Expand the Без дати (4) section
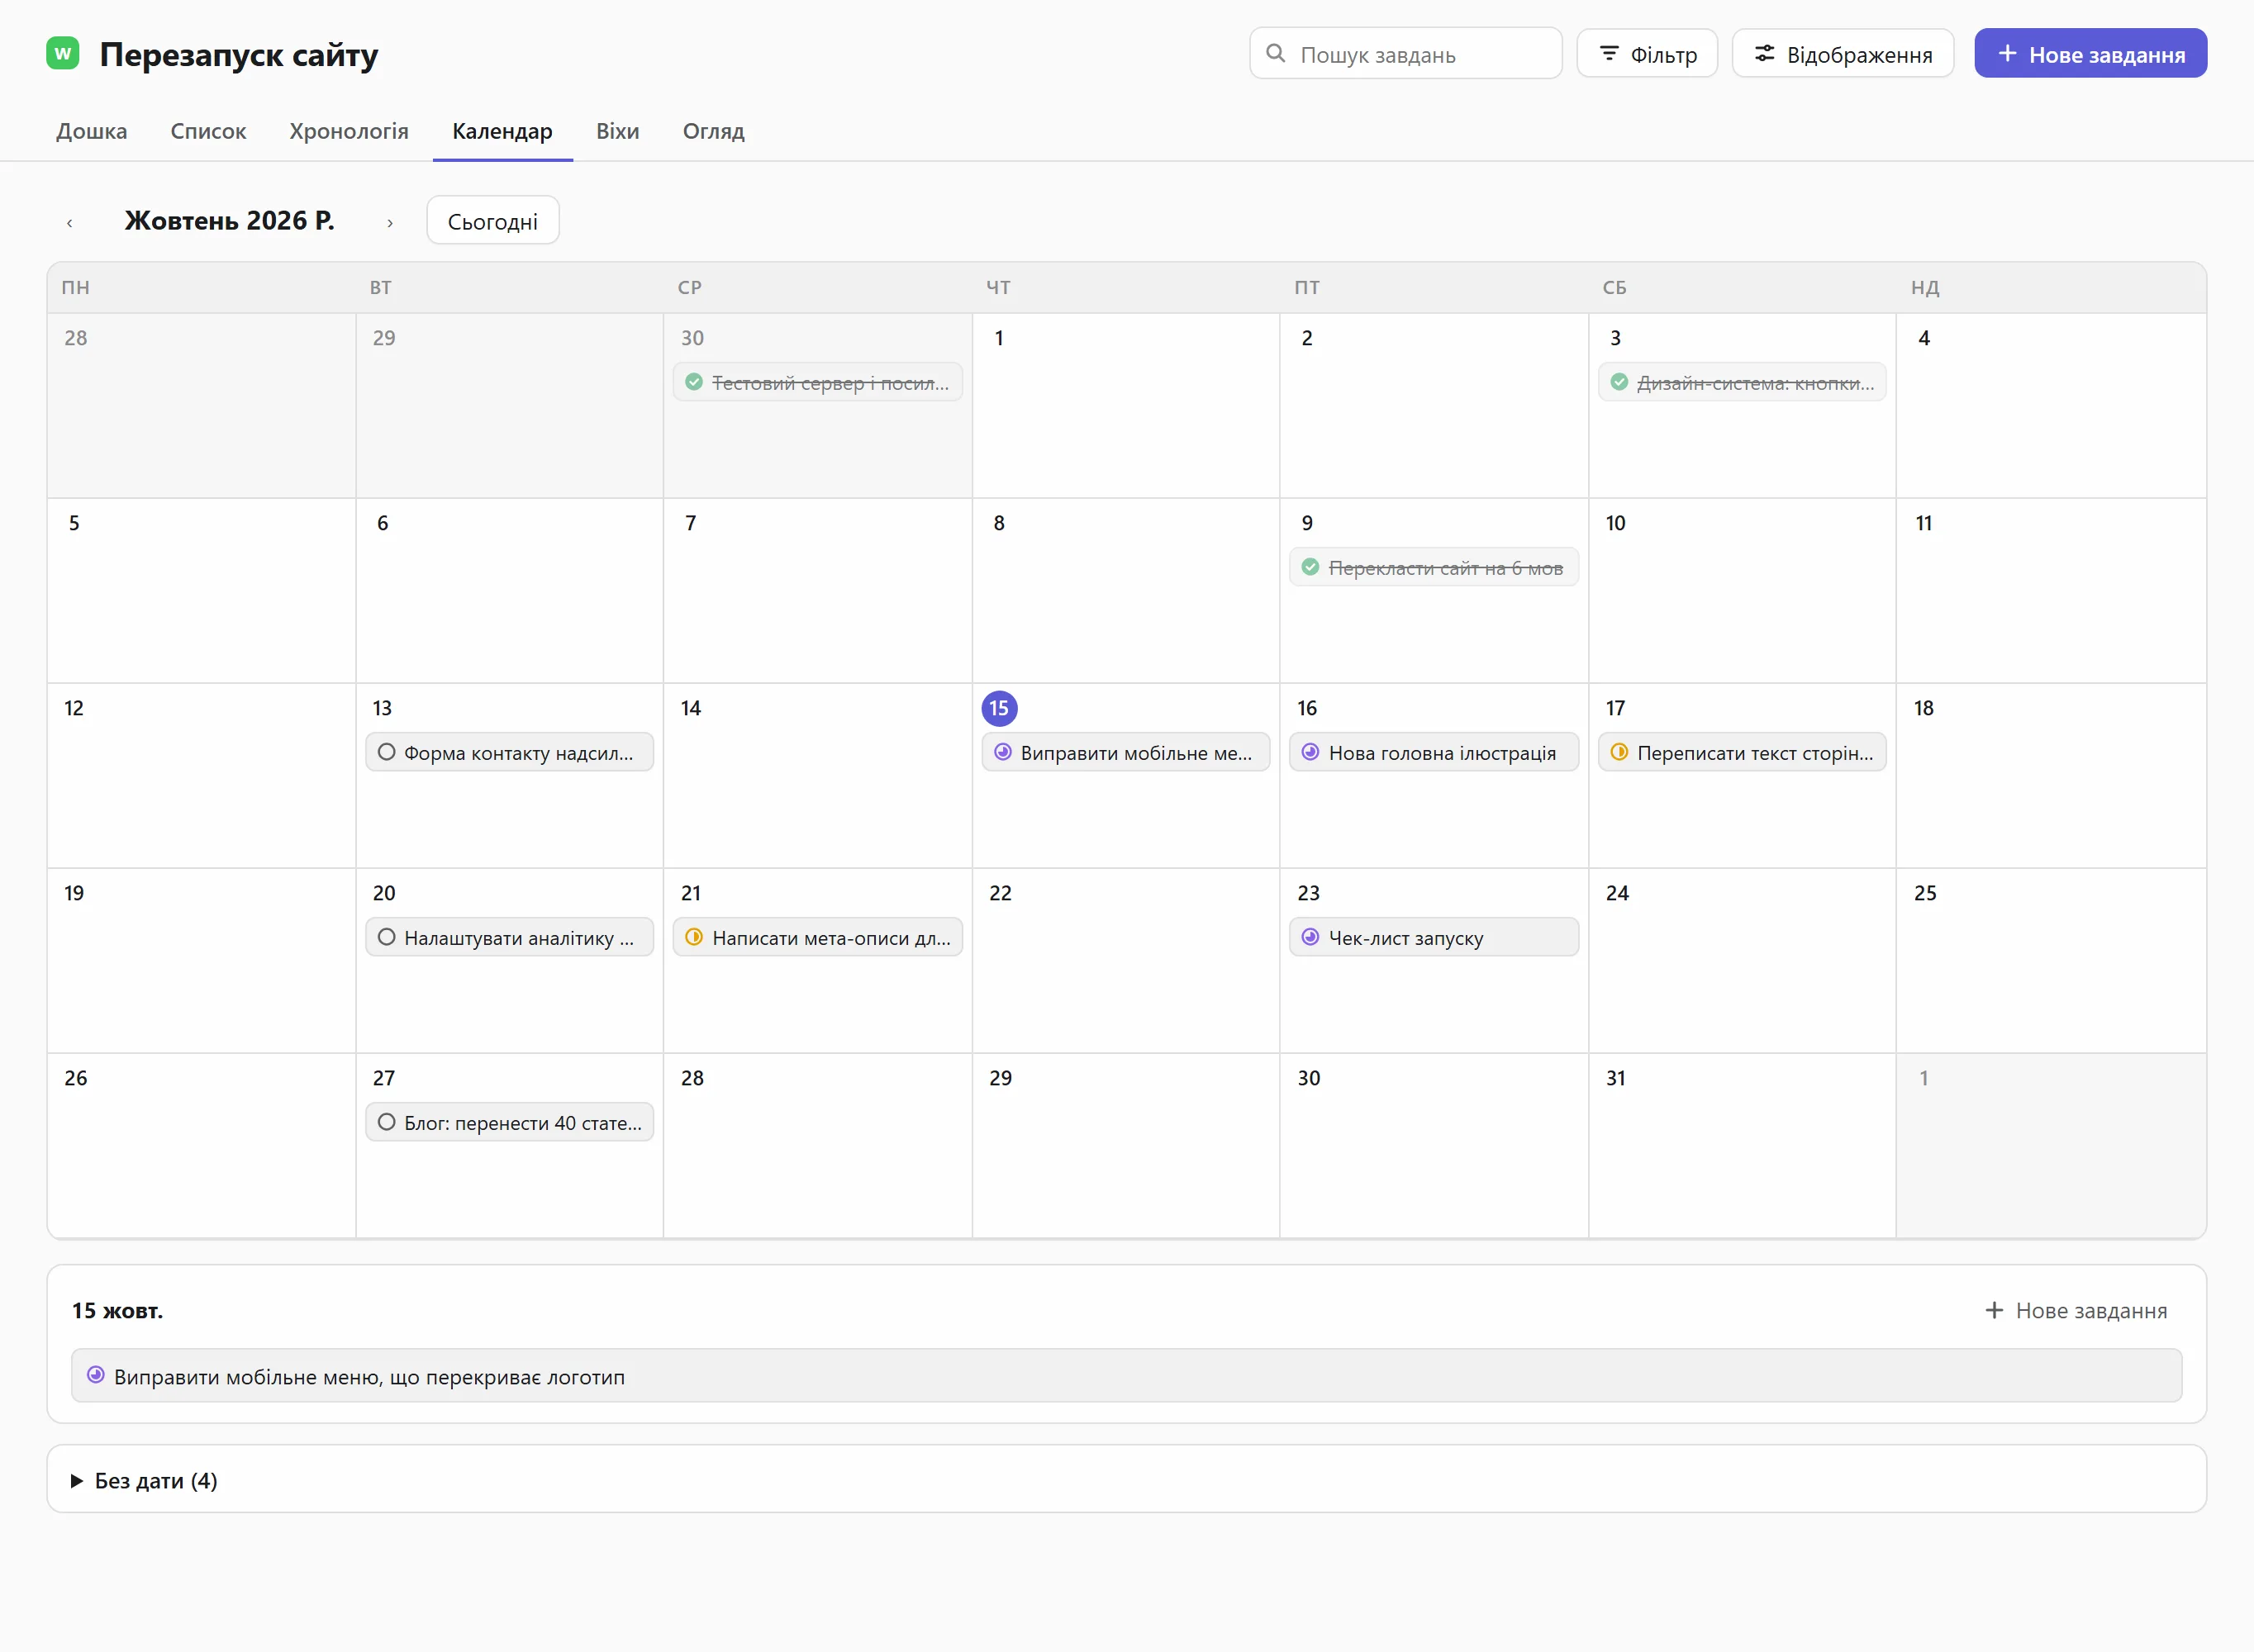Screen dimensions: 2254x1652 coord(144,1480)
